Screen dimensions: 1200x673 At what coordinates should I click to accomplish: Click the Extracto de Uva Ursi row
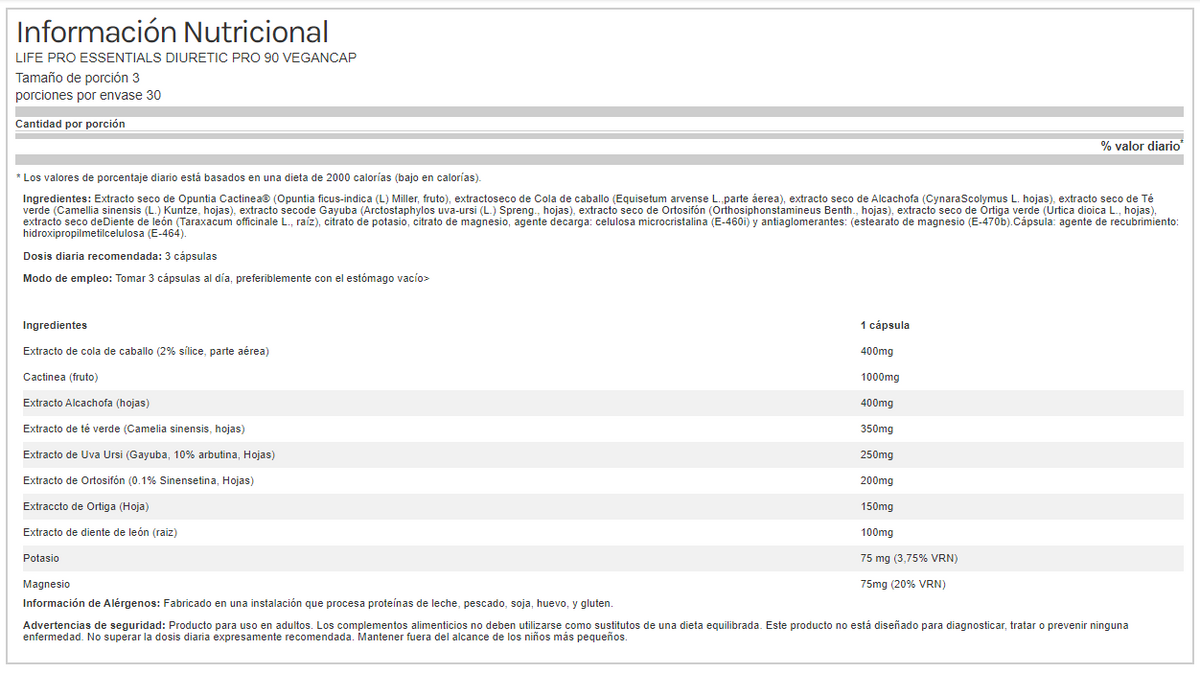(148, 455)
